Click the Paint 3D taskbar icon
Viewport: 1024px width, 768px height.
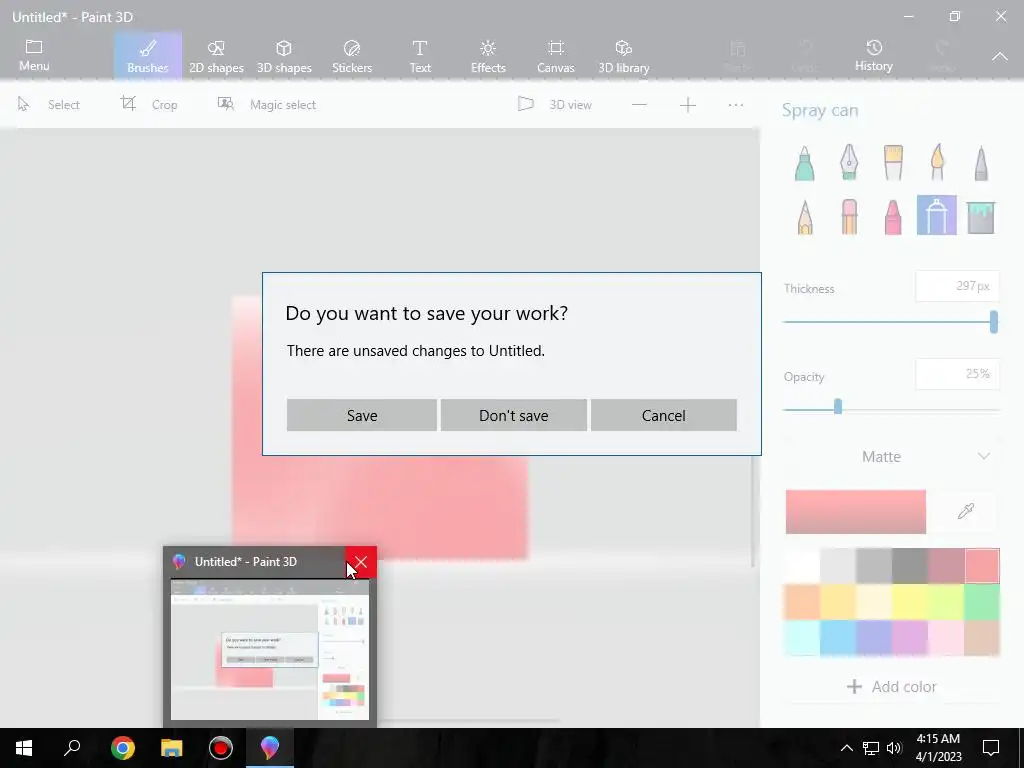(270, 748)
